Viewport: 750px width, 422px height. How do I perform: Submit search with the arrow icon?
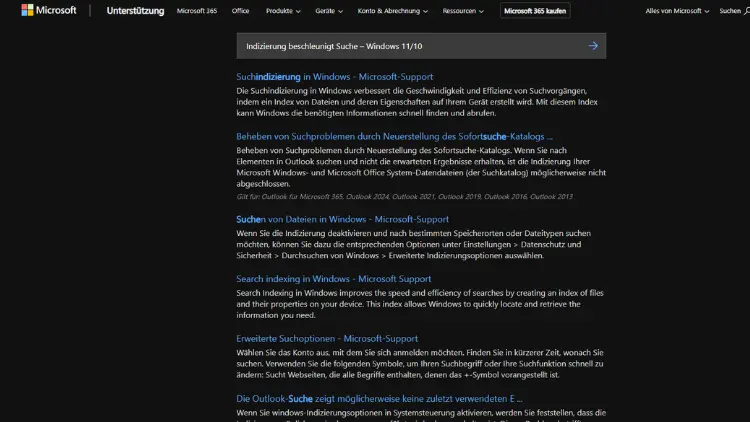tap(593, 46)
